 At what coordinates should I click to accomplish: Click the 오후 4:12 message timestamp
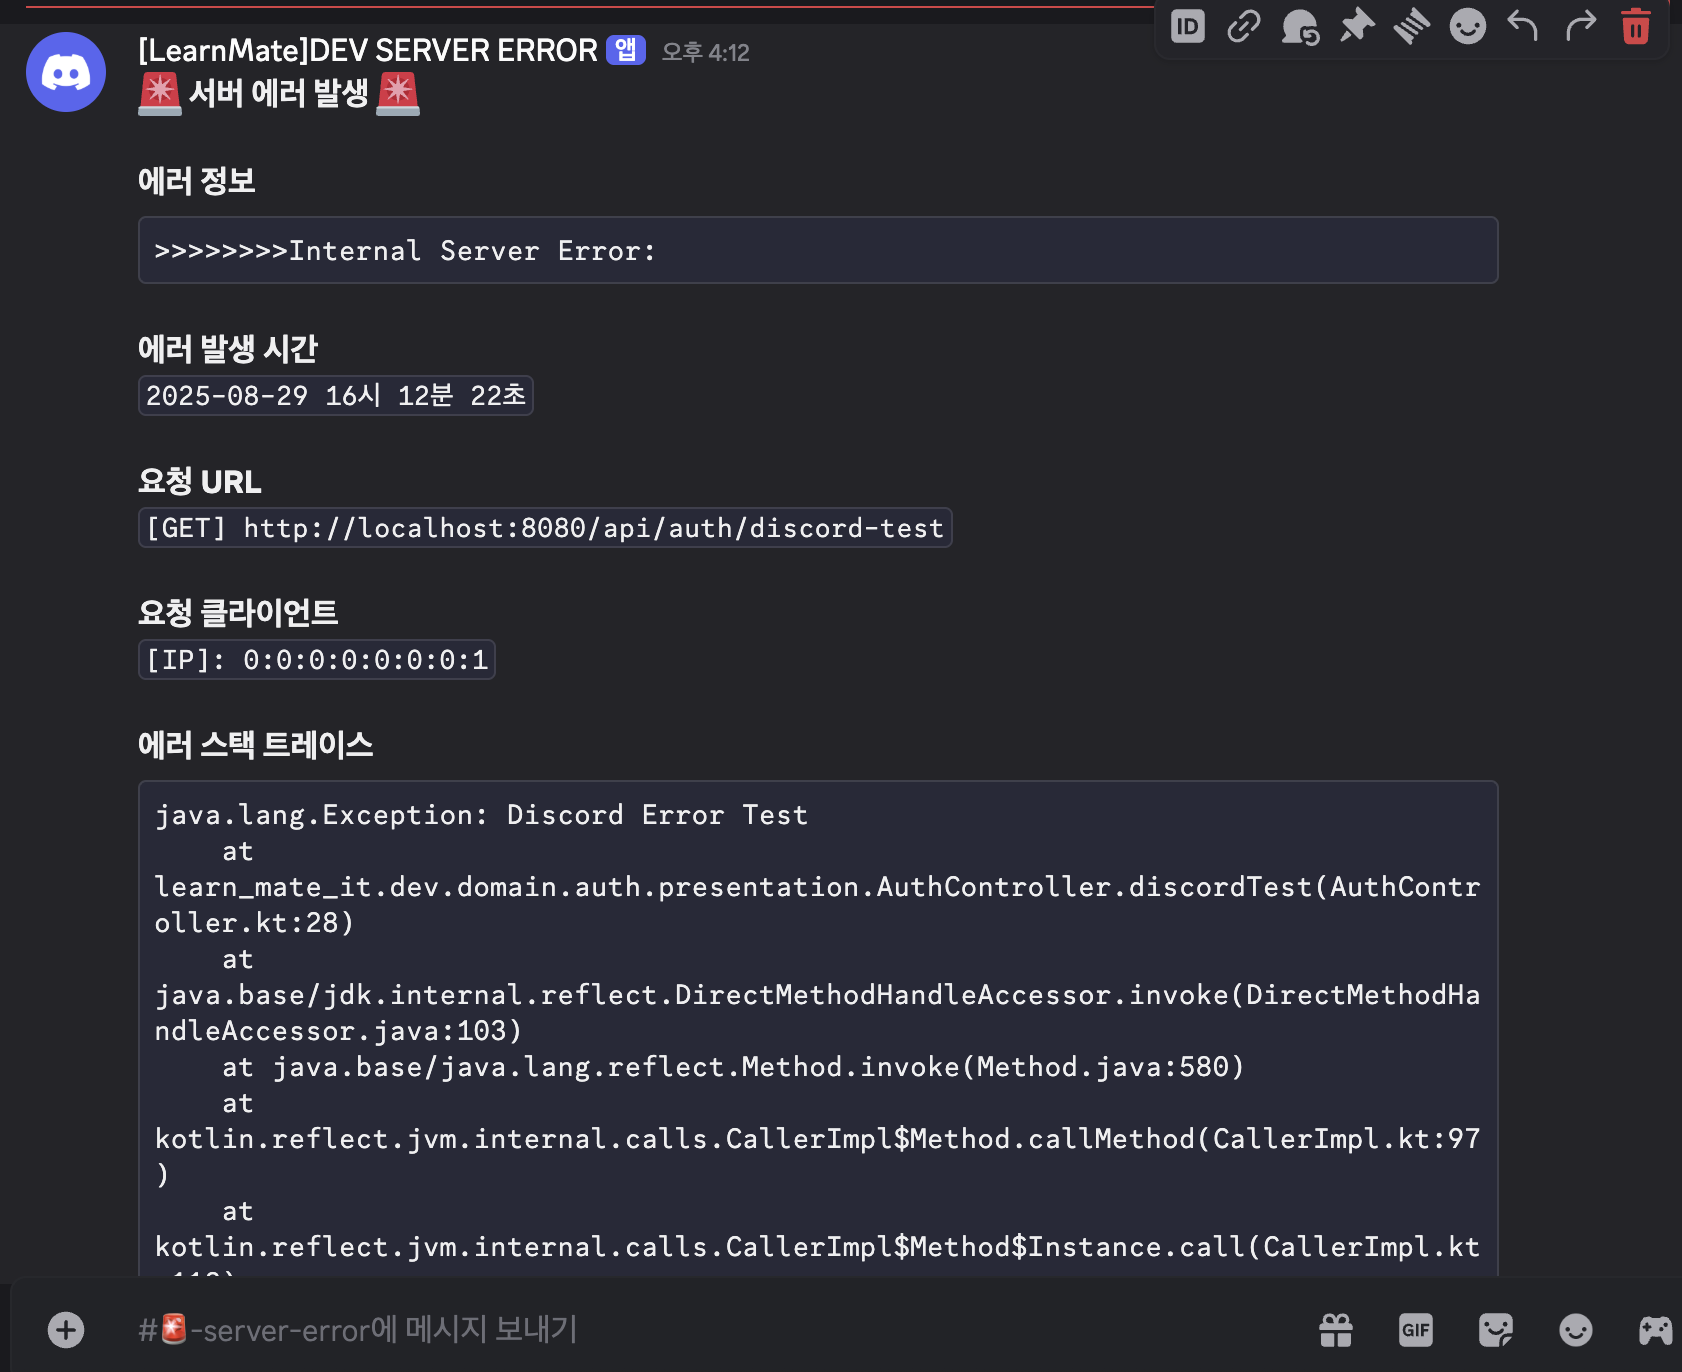point(705,52)
